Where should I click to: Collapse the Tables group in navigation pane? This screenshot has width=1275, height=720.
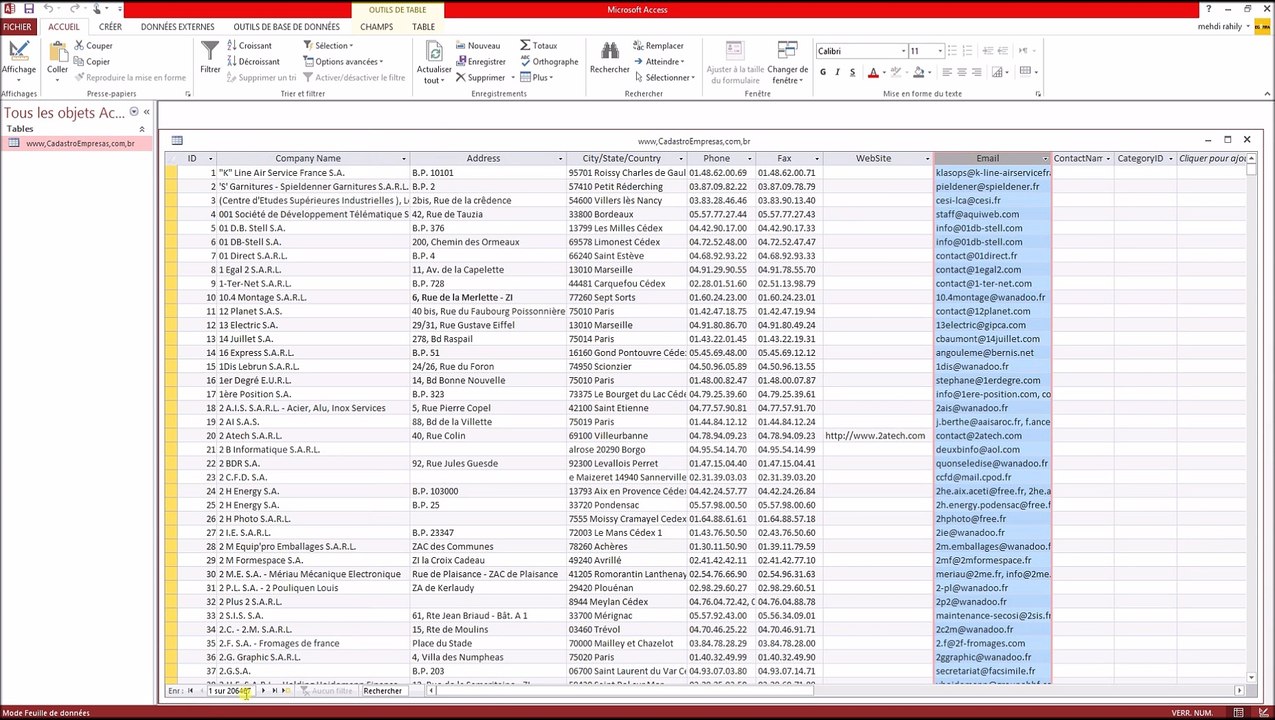[x=142, y=129]
